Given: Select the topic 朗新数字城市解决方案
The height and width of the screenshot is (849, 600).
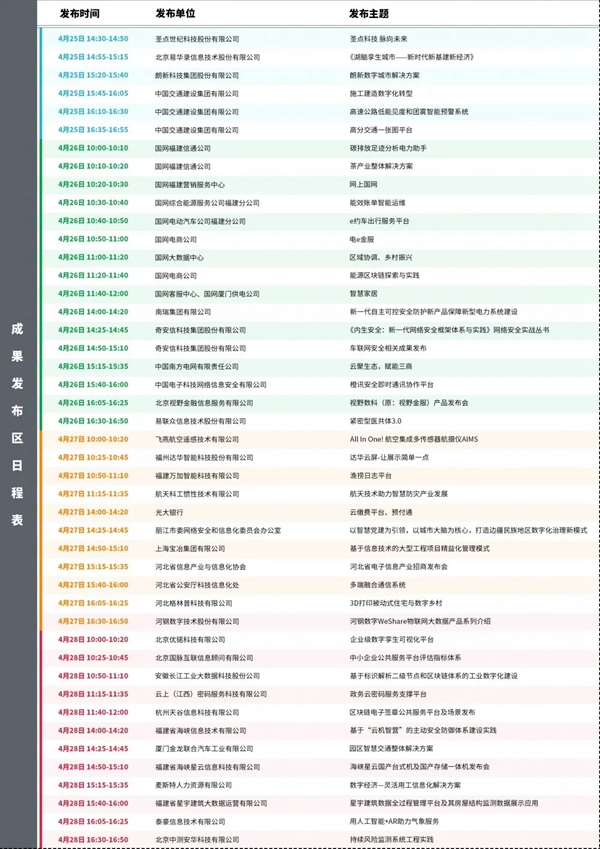Looking at the screenshot, I should [x=387, y=75].
